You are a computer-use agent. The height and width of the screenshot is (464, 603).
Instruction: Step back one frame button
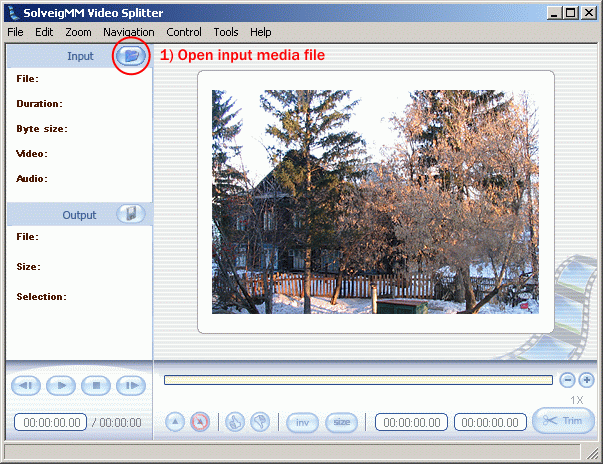coord(26,385)
